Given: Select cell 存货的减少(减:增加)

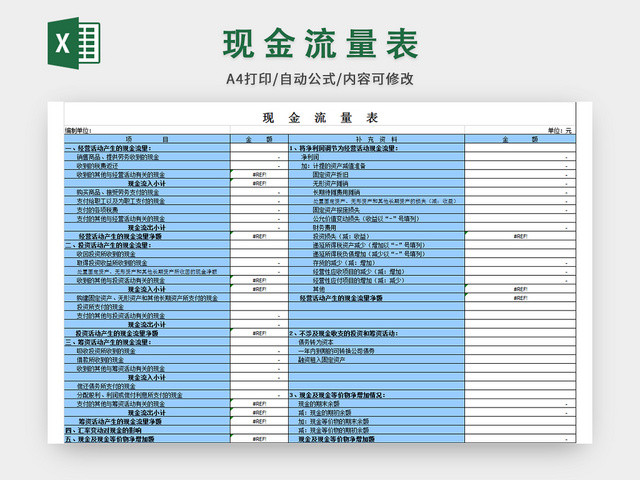Looking at the screenshot, I should coord(376,262).
